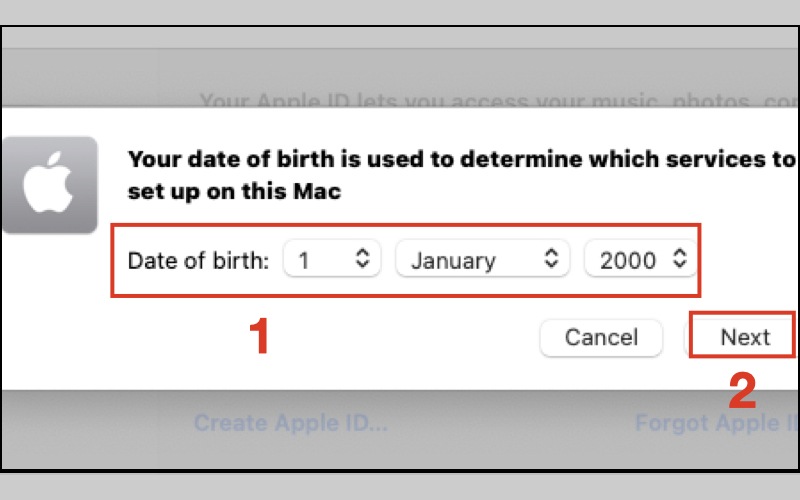Click the day value 1 in field

[304, 260]
